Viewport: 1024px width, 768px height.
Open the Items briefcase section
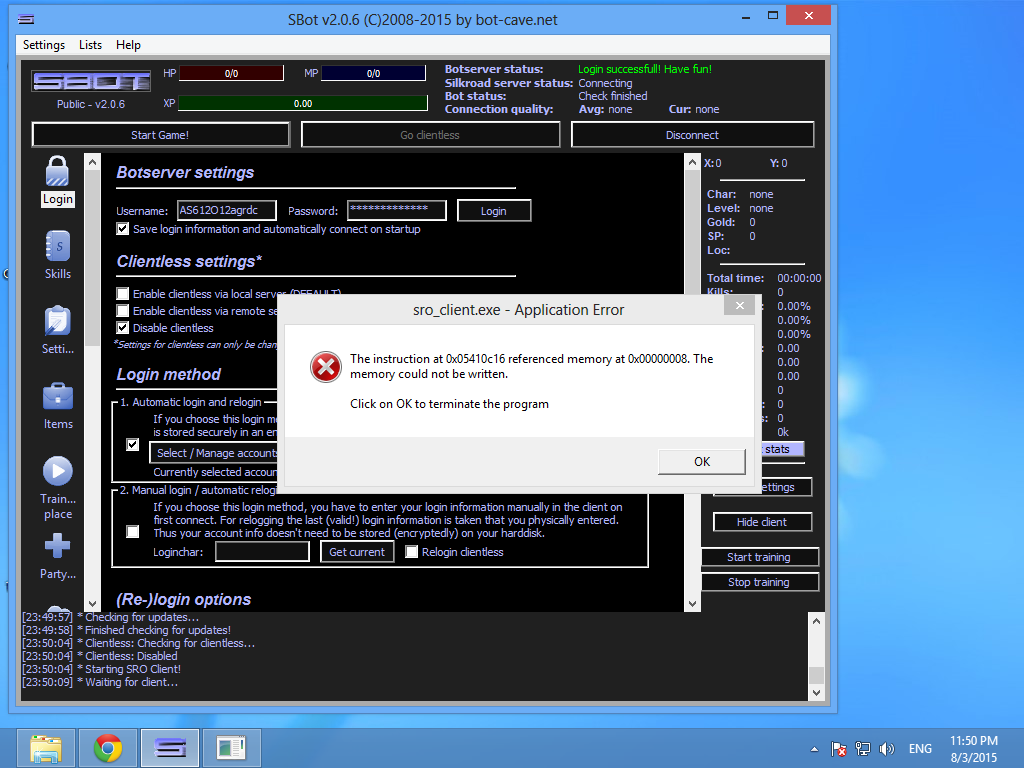coord(57,406)
